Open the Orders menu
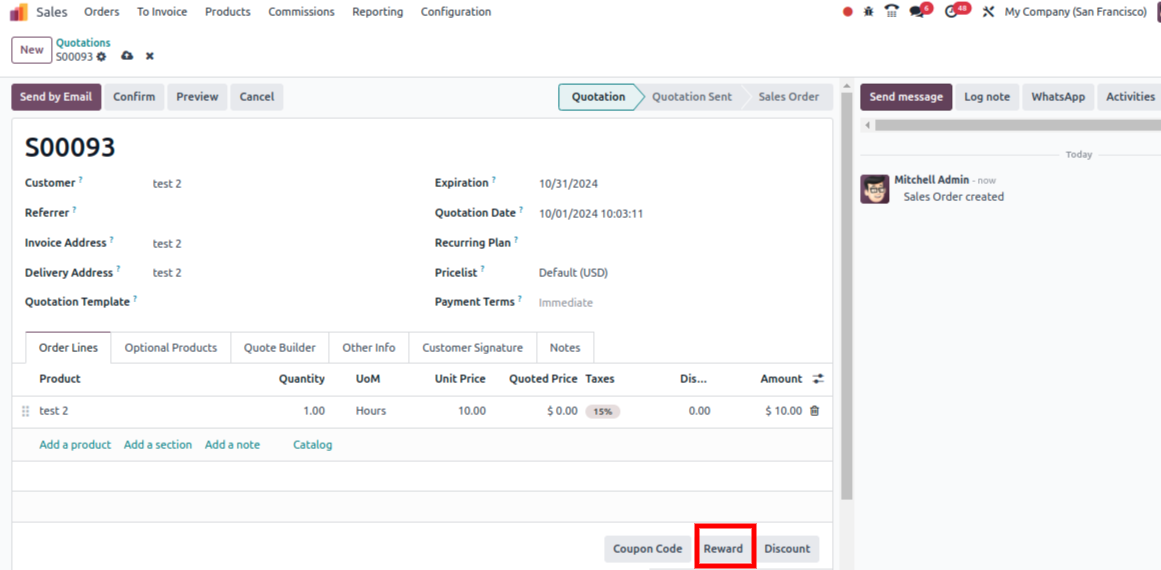This screenshot has width=1161, height=570. [101, 12]
